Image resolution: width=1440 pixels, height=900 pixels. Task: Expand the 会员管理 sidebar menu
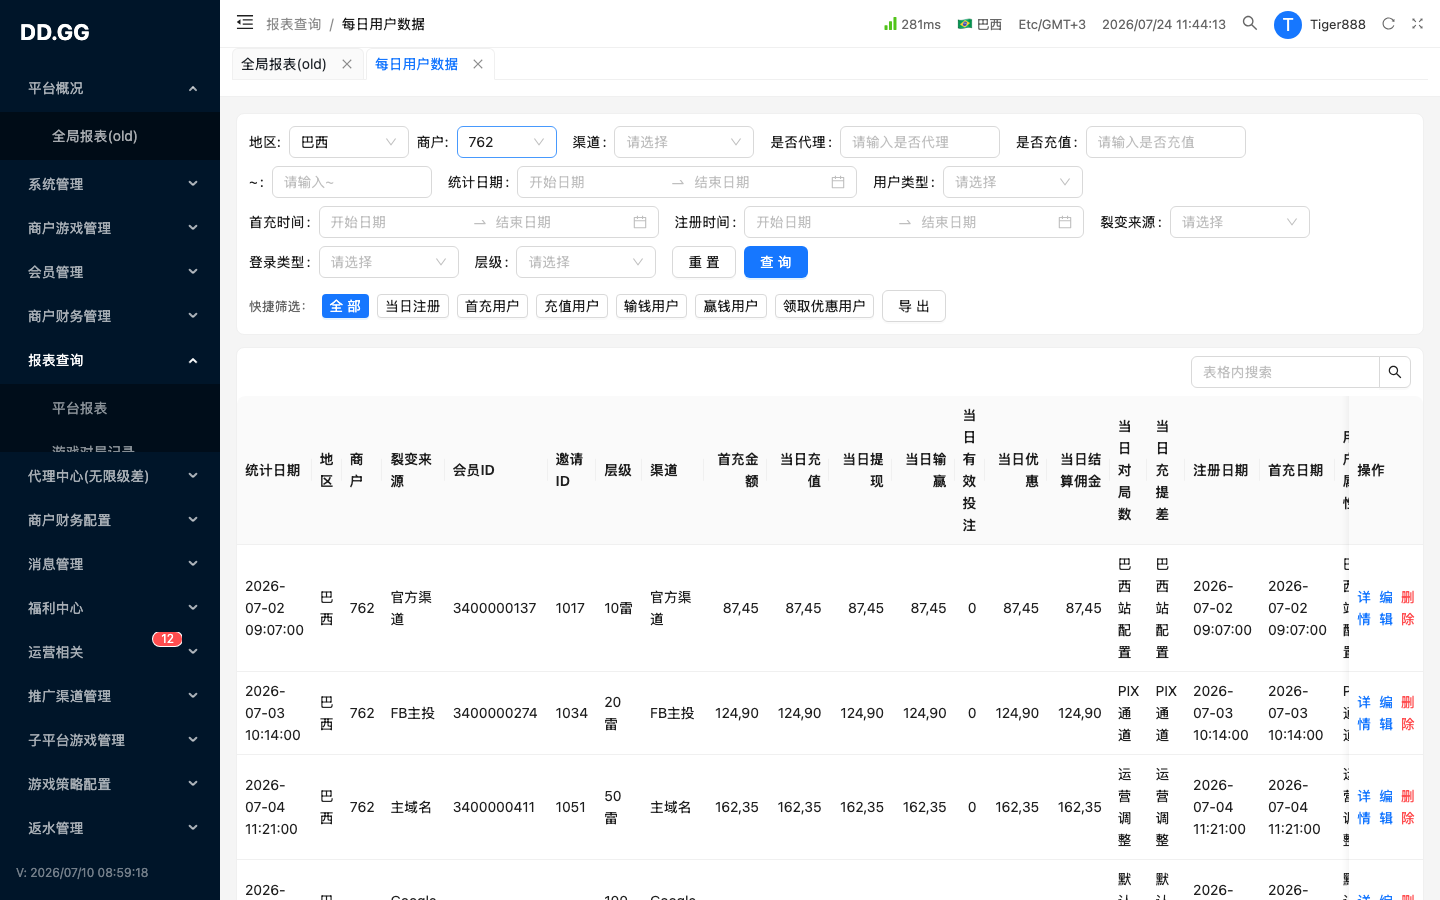[110, 272]
